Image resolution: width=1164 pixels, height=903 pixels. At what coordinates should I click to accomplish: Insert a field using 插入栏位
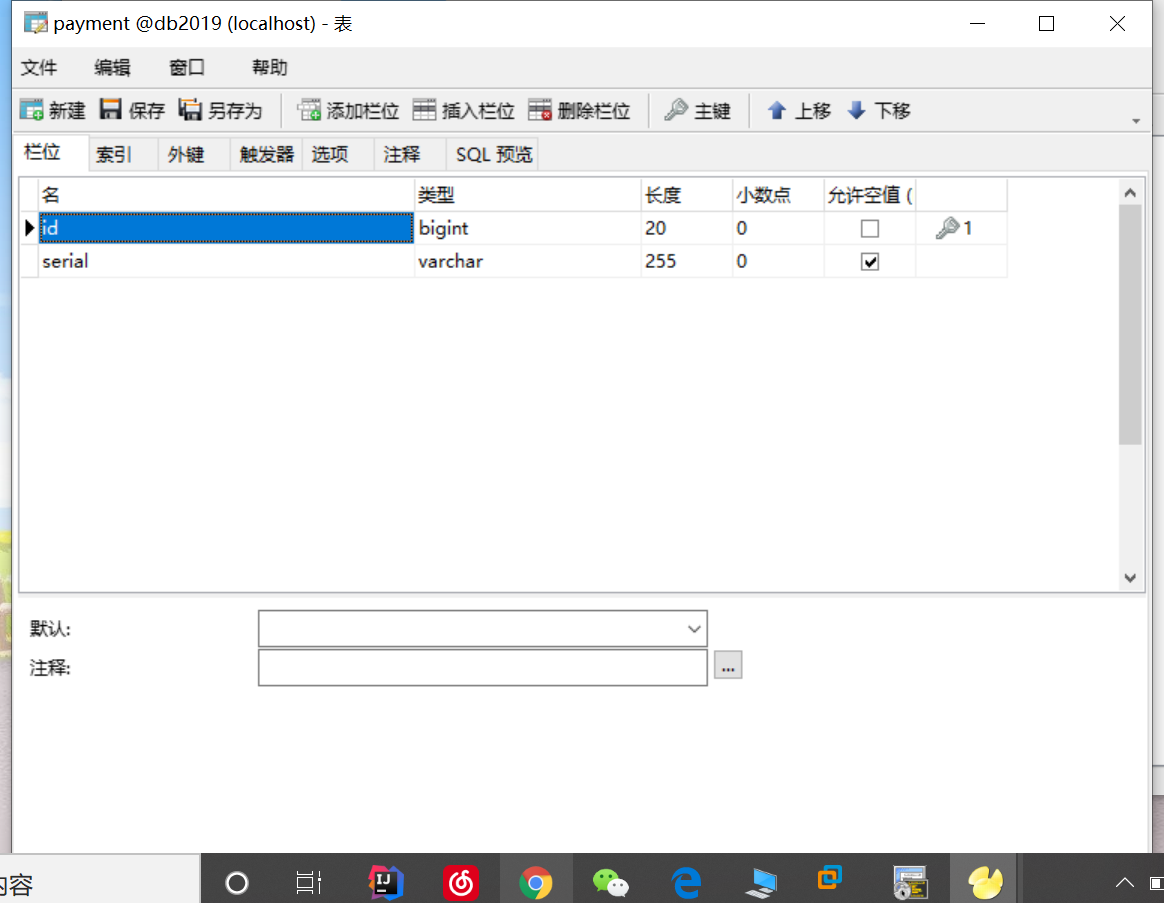463,111
